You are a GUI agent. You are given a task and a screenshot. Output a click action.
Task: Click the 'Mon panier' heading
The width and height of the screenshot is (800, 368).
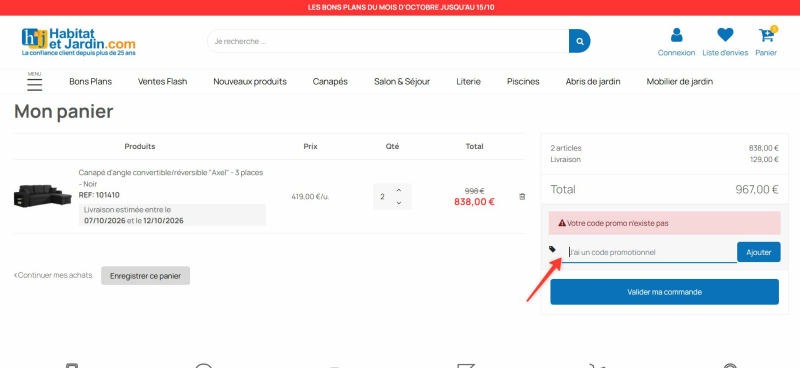[x=64, y=111]
